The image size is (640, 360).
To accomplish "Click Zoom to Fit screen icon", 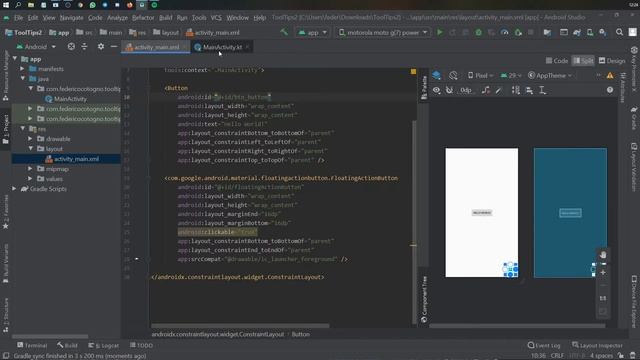I will point(603,311).
